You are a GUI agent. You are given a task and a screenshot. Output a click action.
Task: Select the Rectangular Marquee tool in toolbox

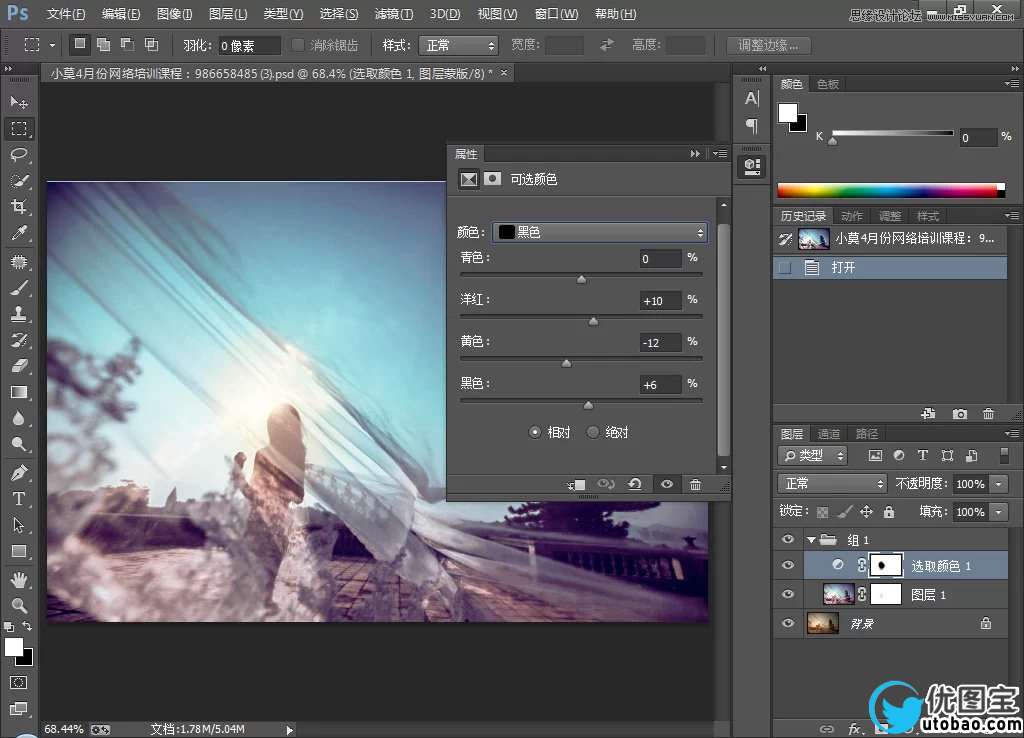(19, 129)
